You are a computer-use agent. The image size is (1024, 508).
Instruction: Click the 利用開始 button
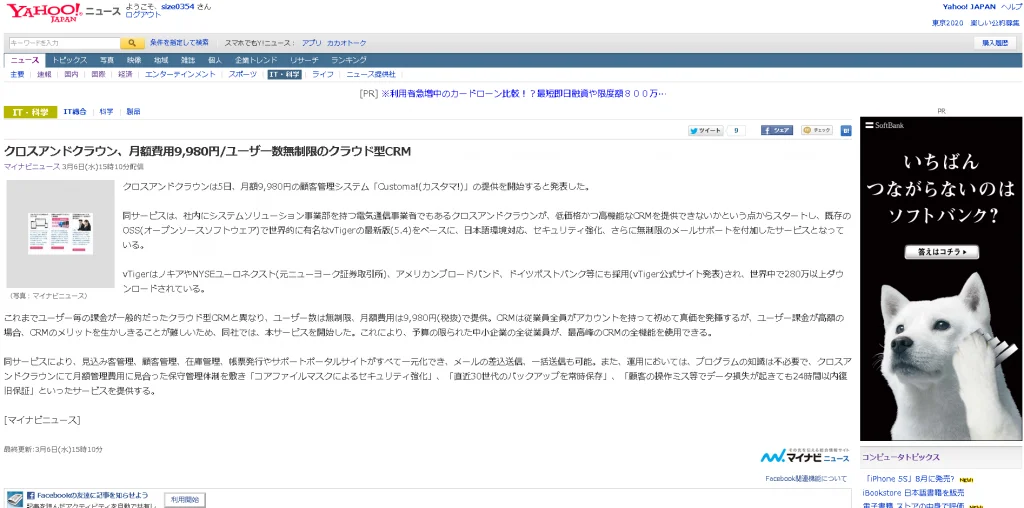pyautogui.click(x=184, y=500)
